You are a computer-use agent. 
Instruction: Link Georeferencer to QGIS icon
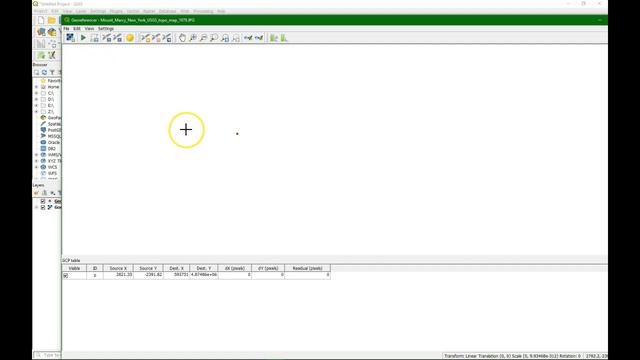[248, 38]
